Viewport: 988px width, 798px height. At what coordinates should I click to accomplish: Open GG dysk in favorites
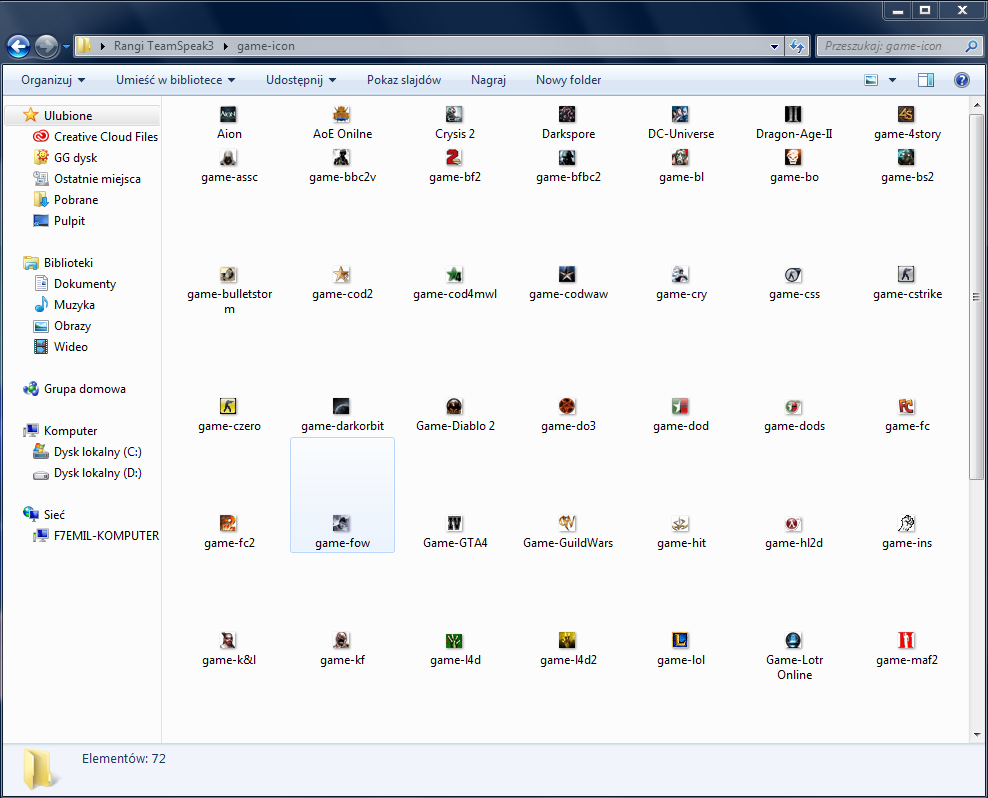[66, 158]
